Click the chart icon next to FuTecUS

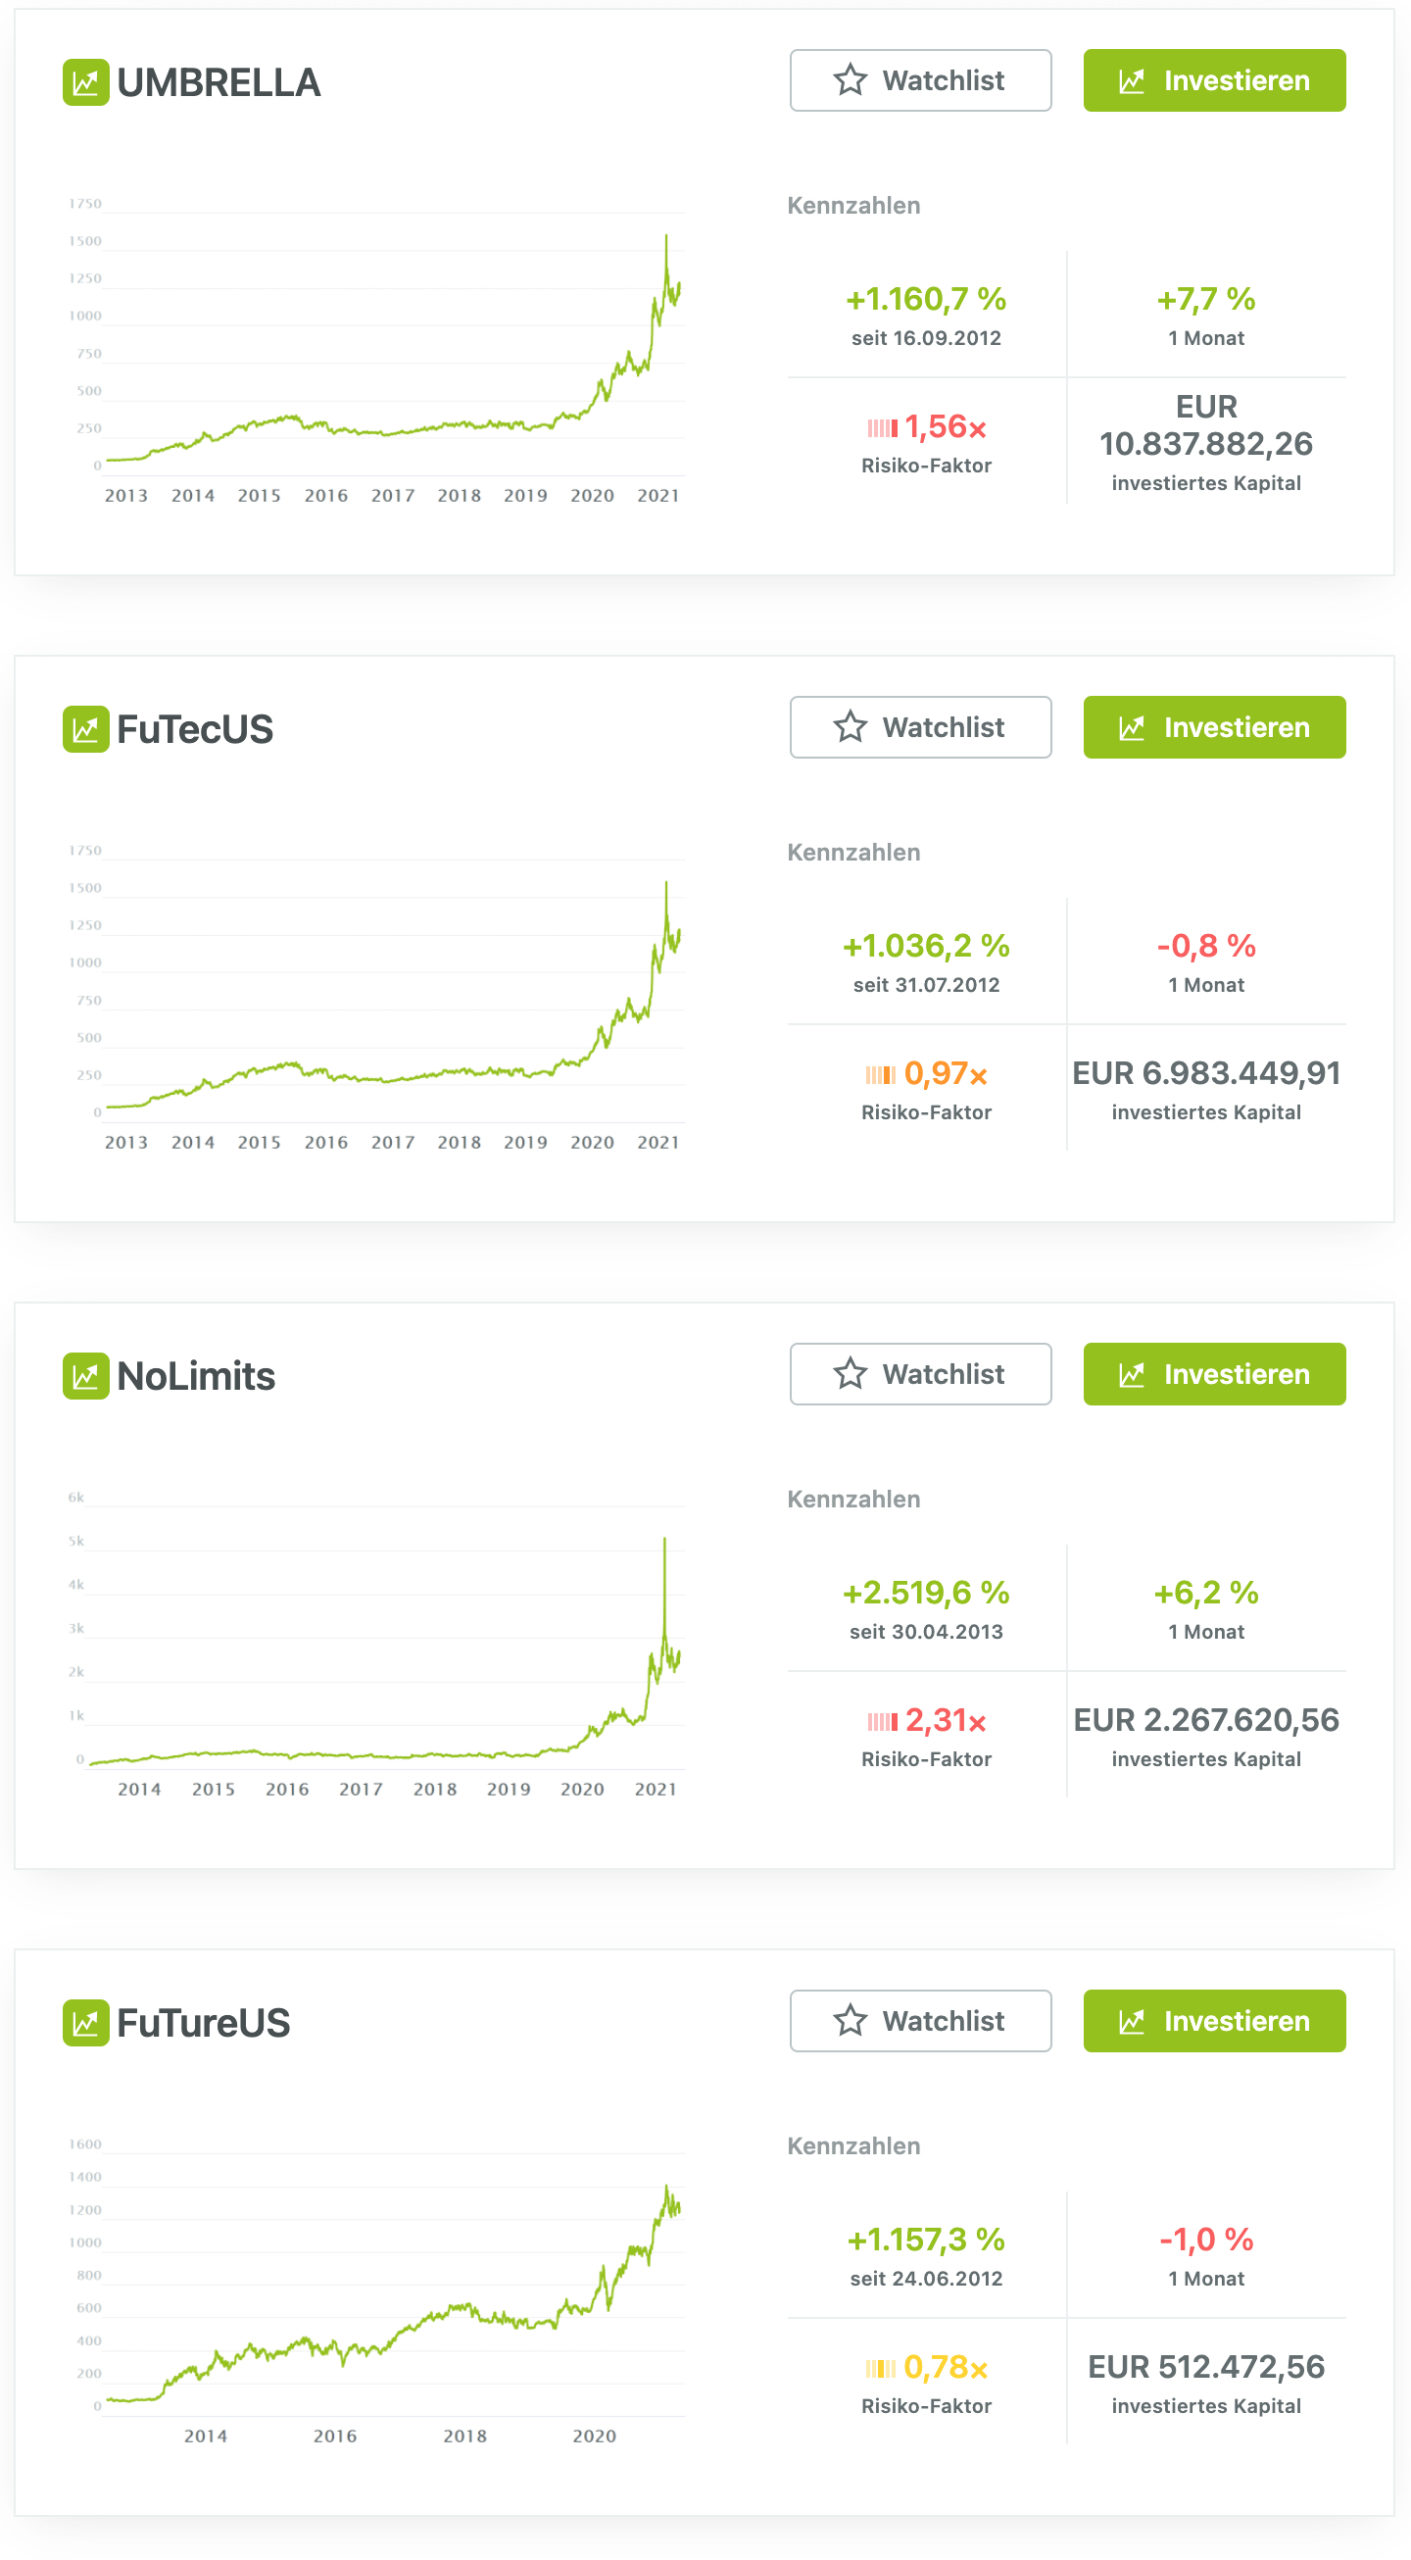(85, 729)
